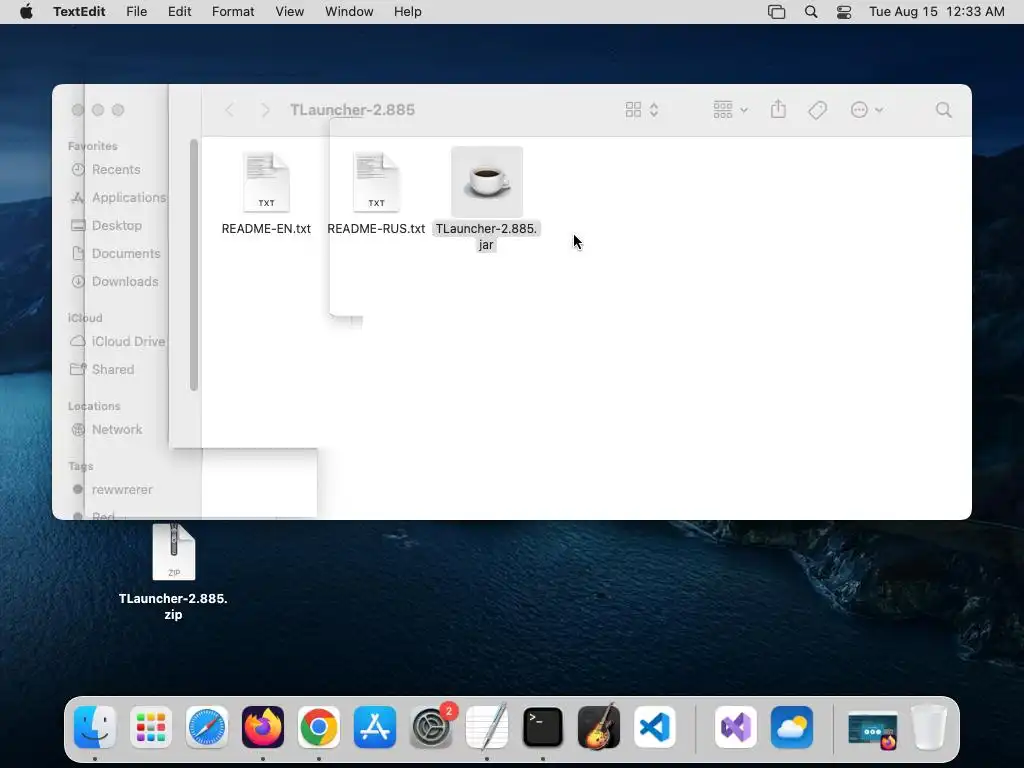This screenshot has width=1024, height=768.
Task: Click the README-RUS.txt file name label
Action: (376, 229)
